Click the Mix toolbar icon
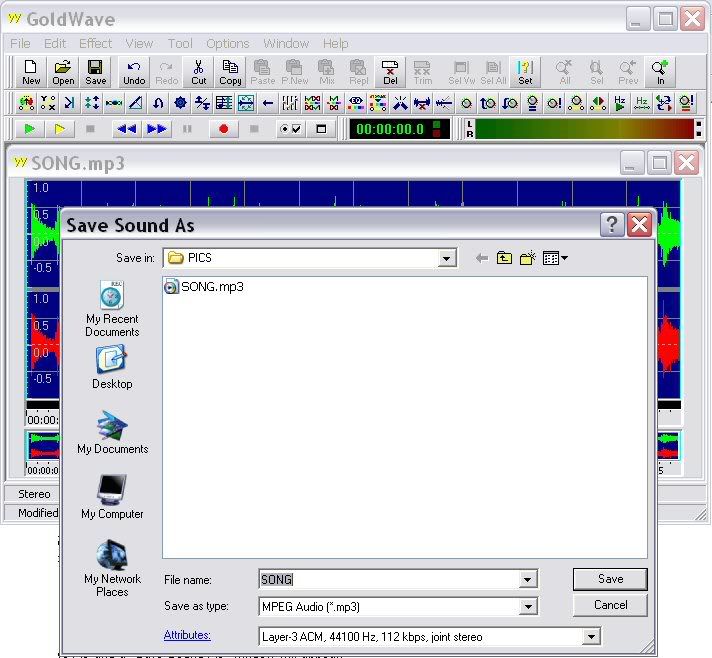 [x=326, y=72]
